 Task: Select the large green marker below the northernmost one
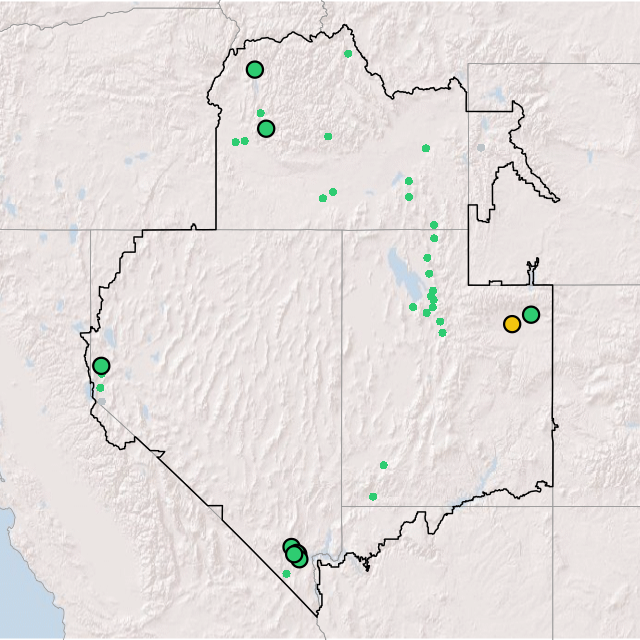(266, 129)
